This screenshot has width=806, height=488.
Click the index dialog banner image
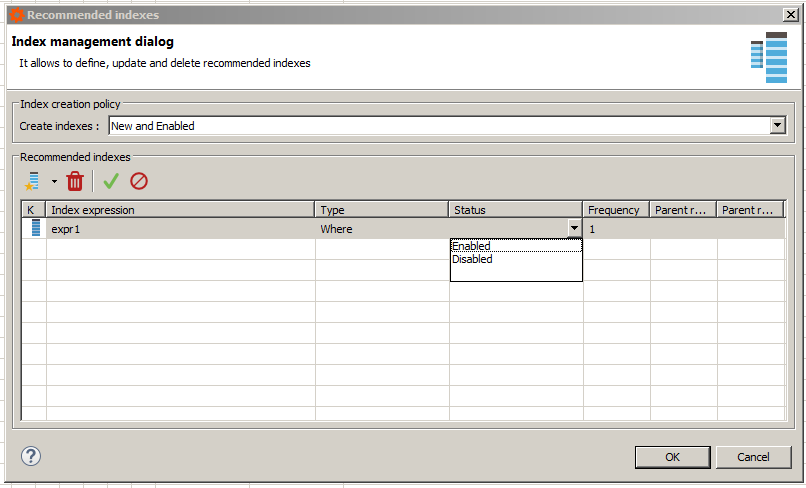click(769, 57)
